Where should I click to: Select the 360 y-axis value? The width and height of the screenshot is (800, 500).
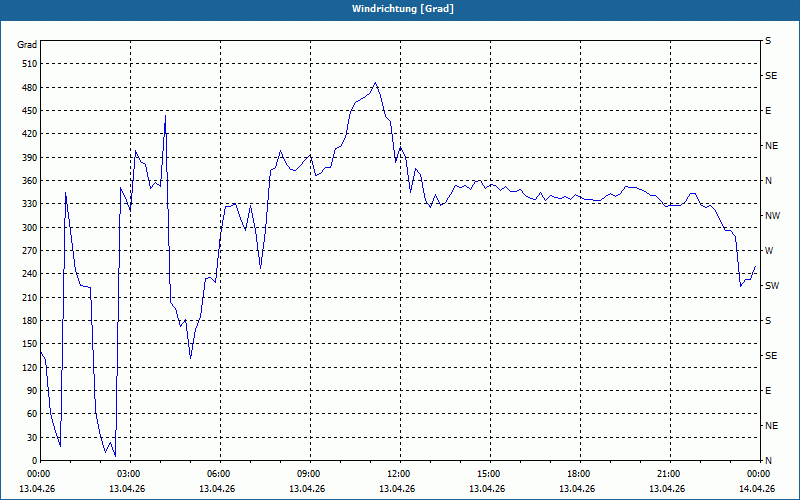point(30,181)
